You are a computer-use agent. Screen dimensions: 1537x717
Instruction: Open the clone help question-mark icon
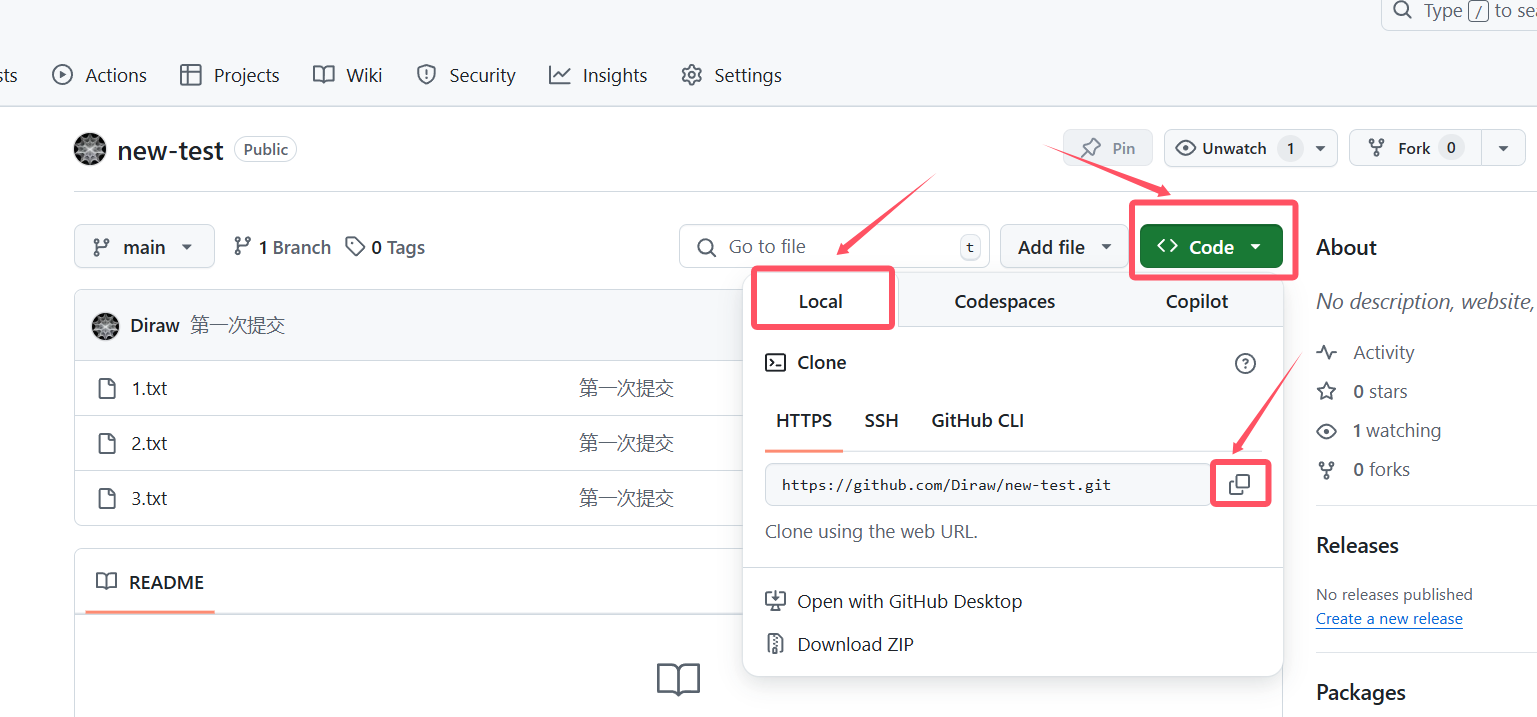click(x=1245, y=363)
